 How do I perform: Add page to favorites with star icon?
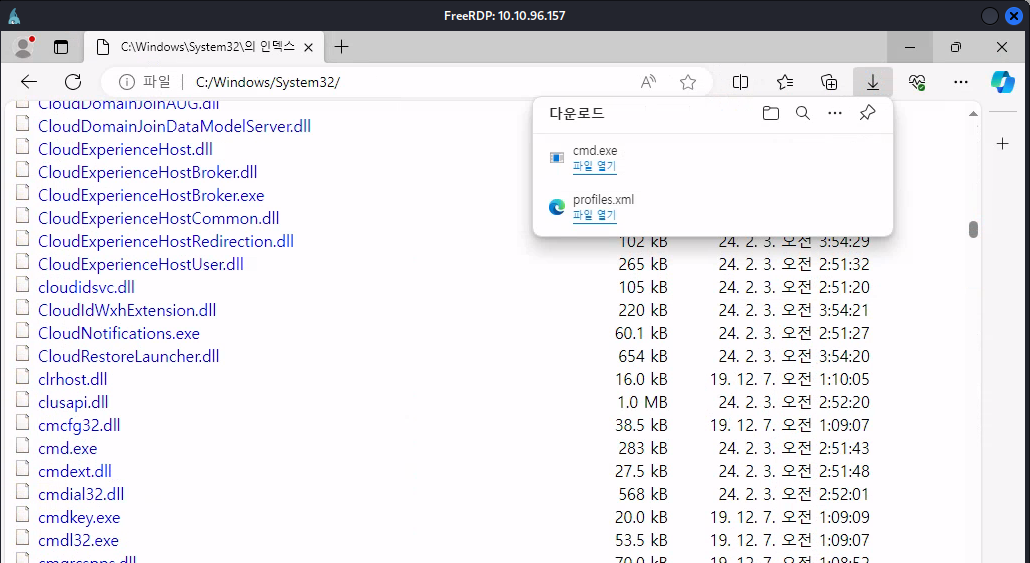pos(687,82)
